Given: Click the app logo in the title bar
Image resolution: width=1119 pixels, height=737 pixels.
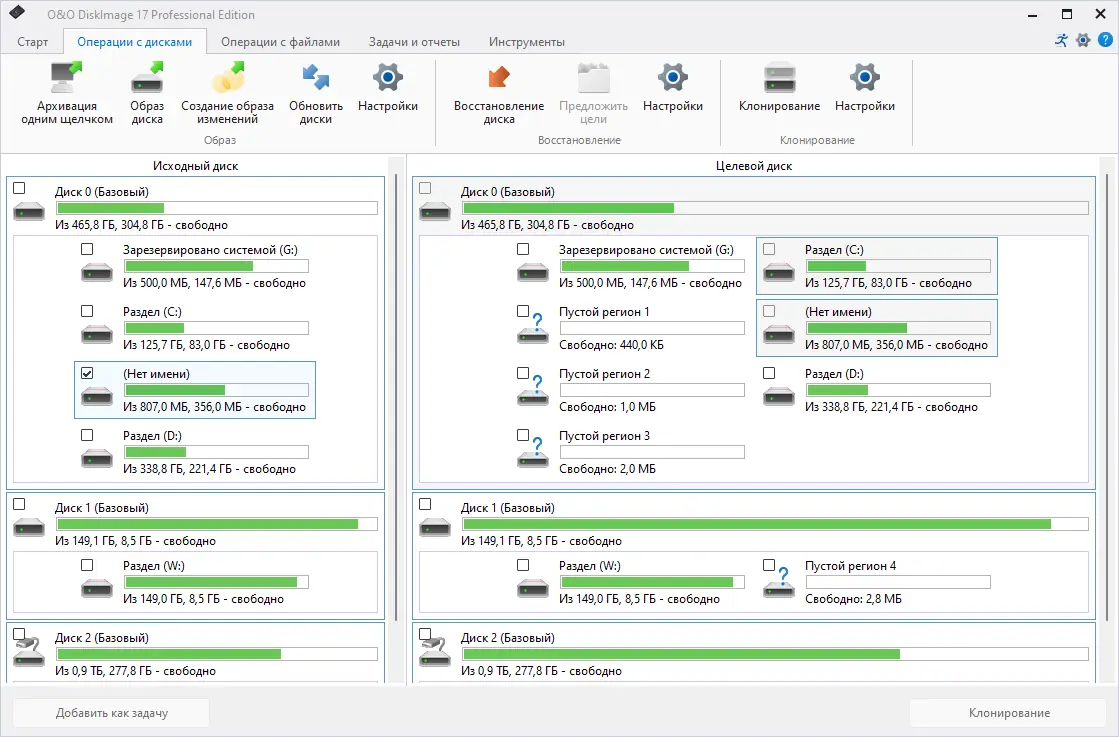Looking at the screenshot, I should (x=17, y=12).
